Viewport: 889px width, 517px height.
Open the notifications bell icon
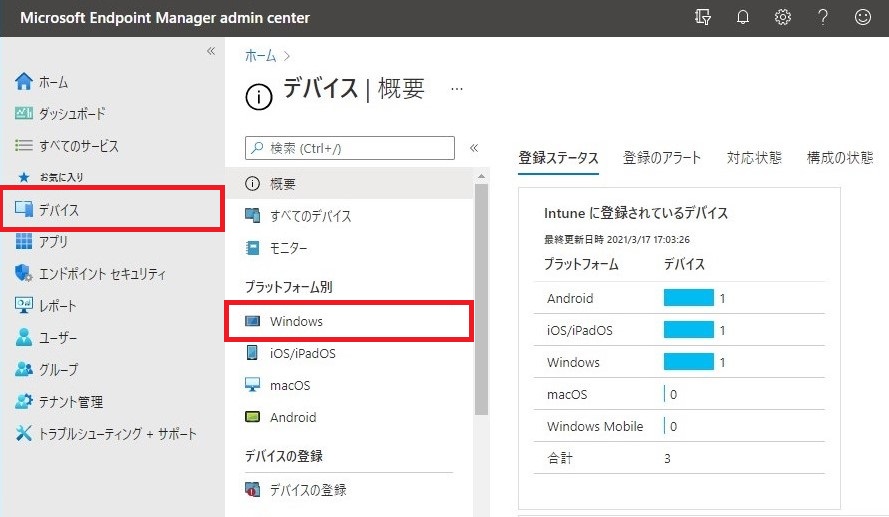742,17
